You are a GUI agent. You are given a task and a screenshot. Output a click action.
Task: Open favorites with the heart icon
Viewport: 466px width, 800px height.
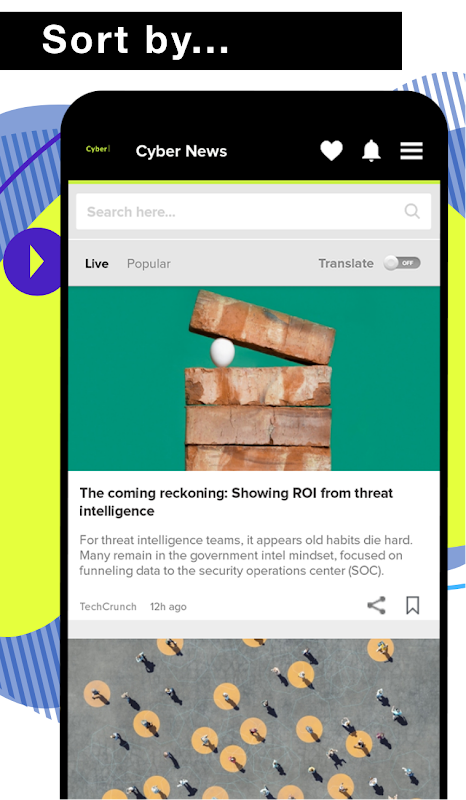[x=331, y=151]
